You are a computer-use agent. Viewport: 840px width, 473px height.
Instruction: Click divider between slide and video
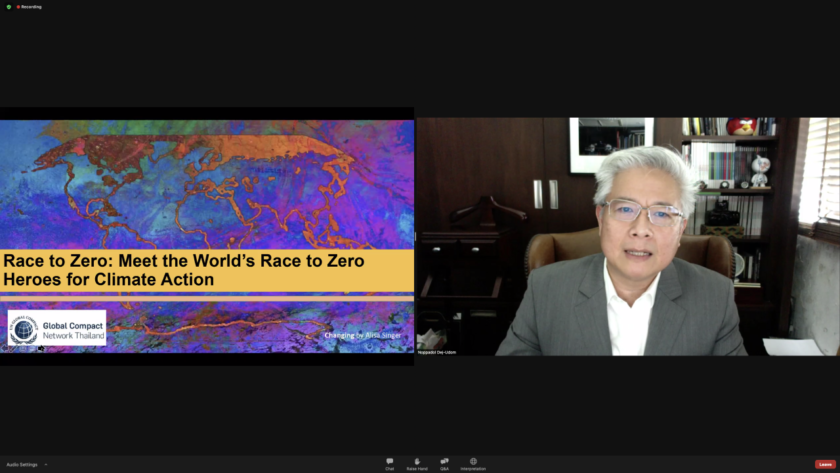click(x=415, y=237)
